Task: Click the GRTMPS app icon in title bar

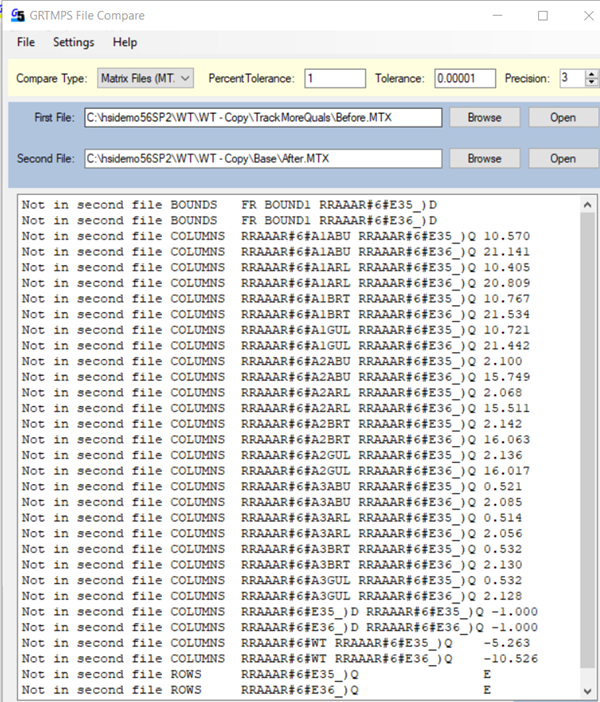Action: 18,16
